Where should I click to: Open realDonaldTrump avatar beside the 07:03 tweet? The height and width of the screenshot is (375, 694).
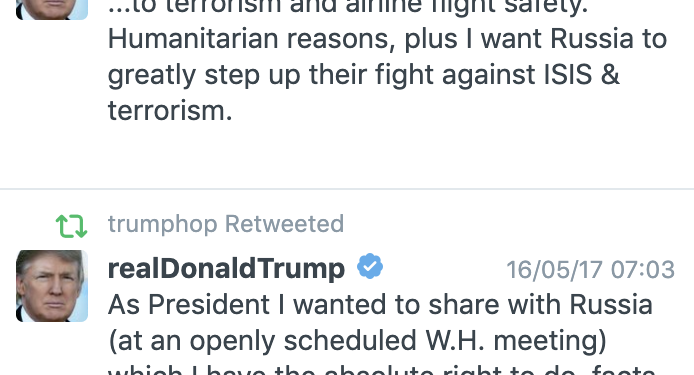(52, 286)
